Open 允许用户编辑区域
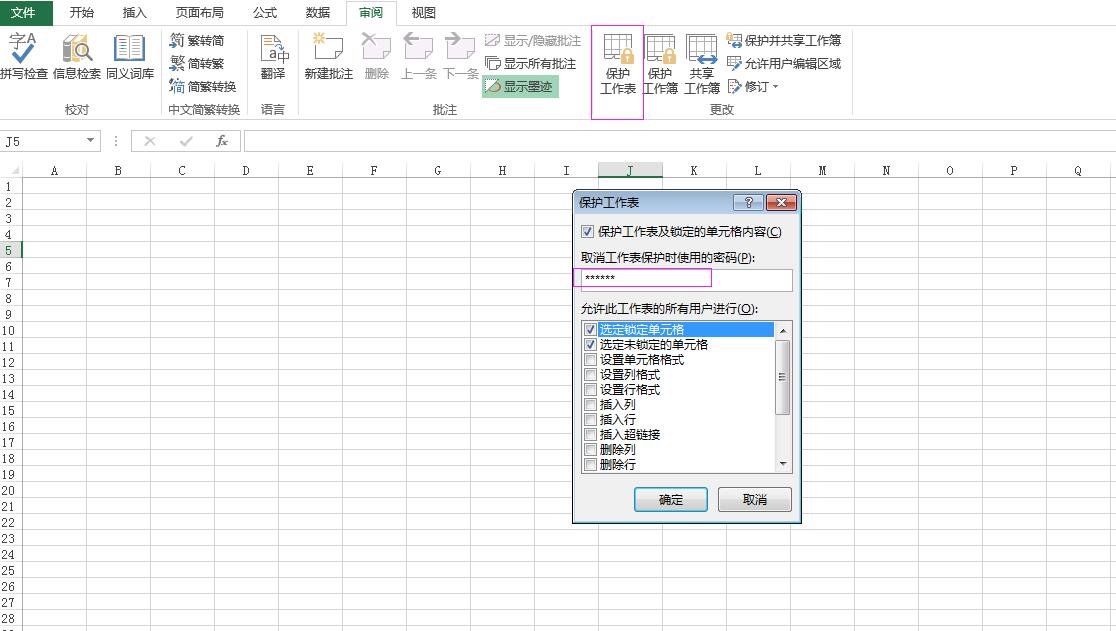 (x=784, y=63)
